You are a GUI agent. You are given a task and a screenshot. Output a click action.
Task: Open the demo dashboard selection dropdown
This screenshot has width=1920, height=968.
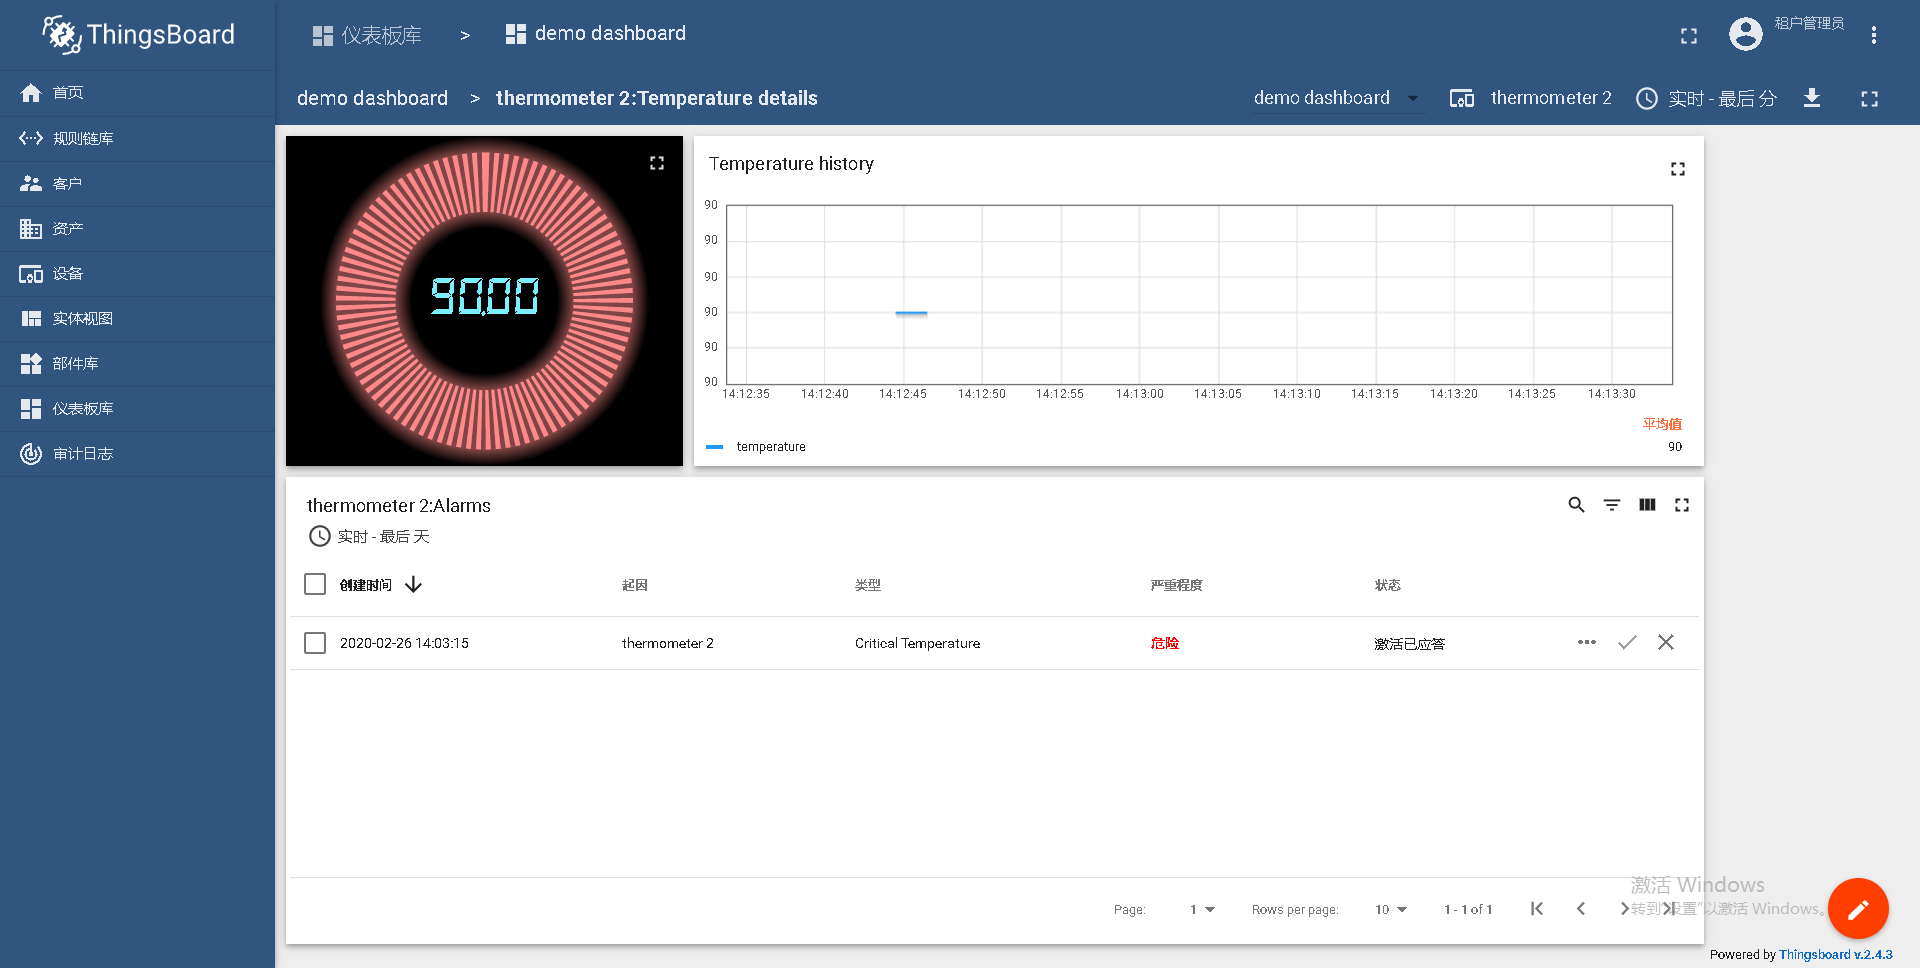pyautogui.click(x=1336, y=98)
